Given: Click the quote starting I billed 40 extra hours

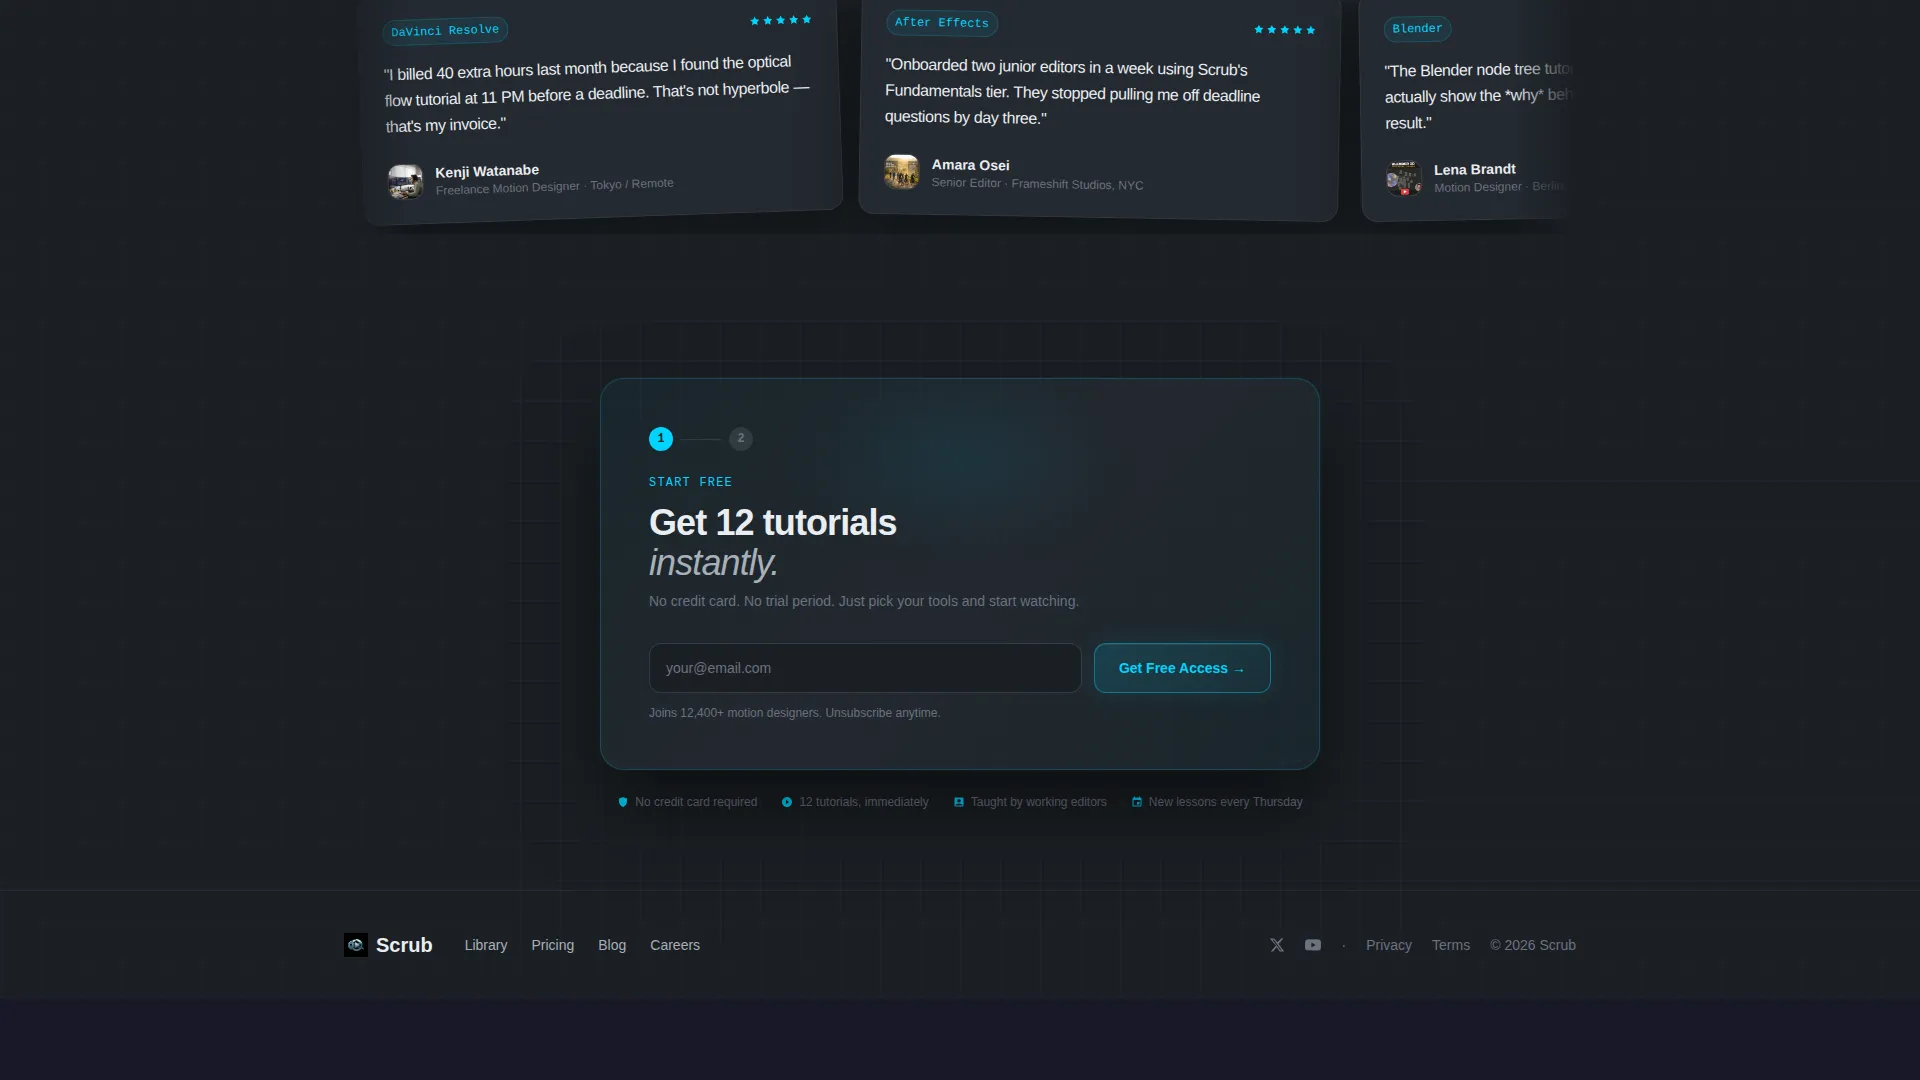Looking at the screenshot, I should pos(597,94).
